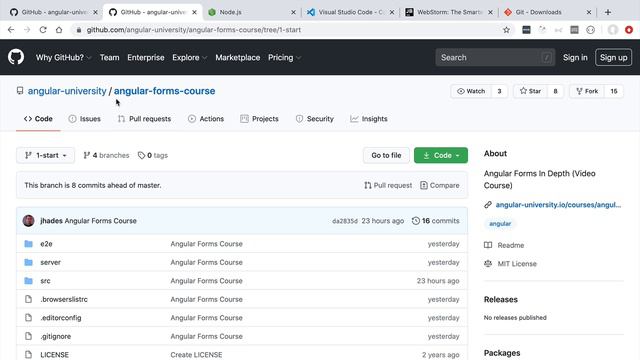Close the Node.js tab
The height and width of the screenshot is (360, 640).
(293, 12)
